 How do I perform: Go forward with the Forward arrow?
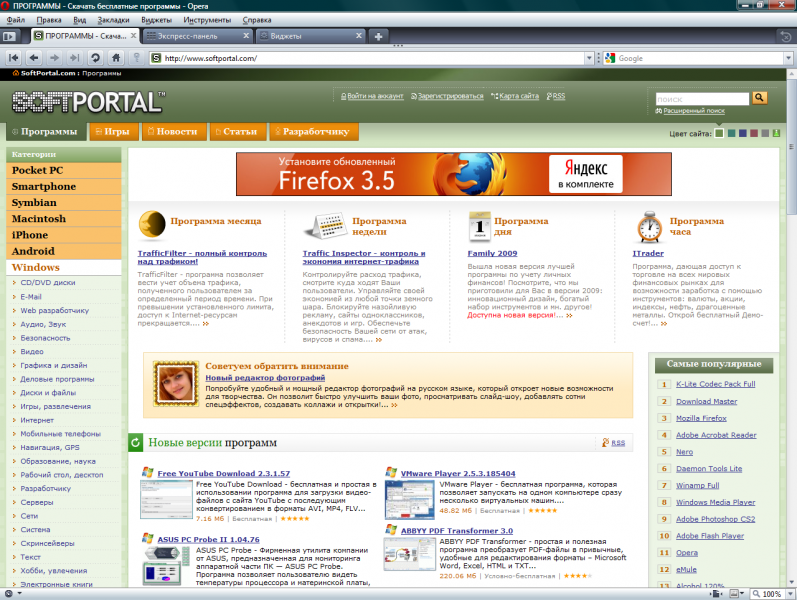(54, 58)
